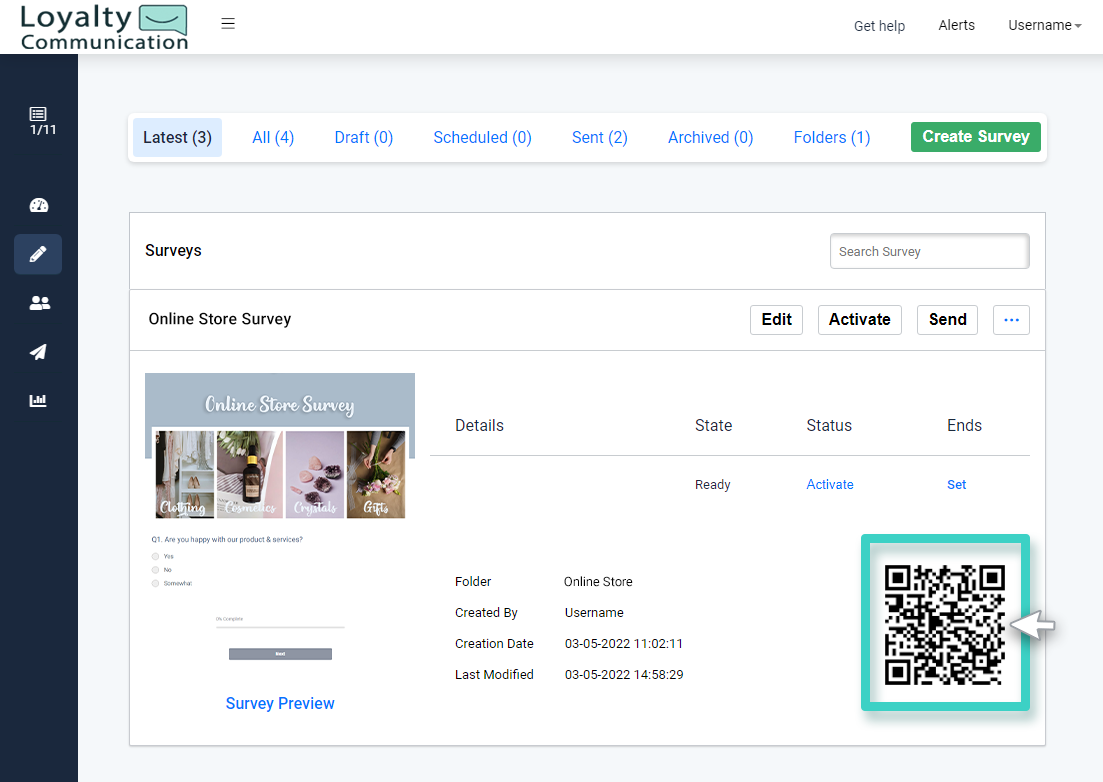Open the options ellipsis next to Send
This screenshot has height=782, width=1103.
point(1011,319)
